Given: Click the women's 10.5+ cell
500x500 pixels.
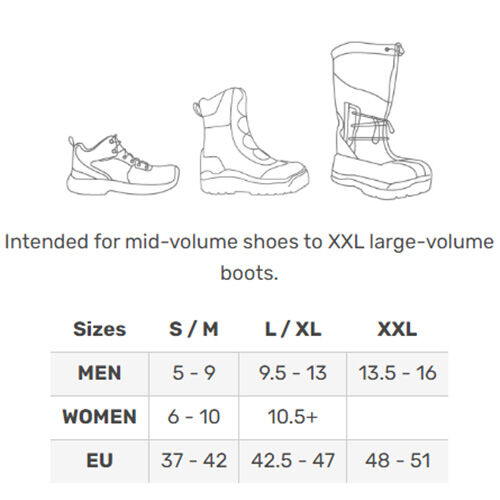Looking at the screenshot, I should coord(293,417).
